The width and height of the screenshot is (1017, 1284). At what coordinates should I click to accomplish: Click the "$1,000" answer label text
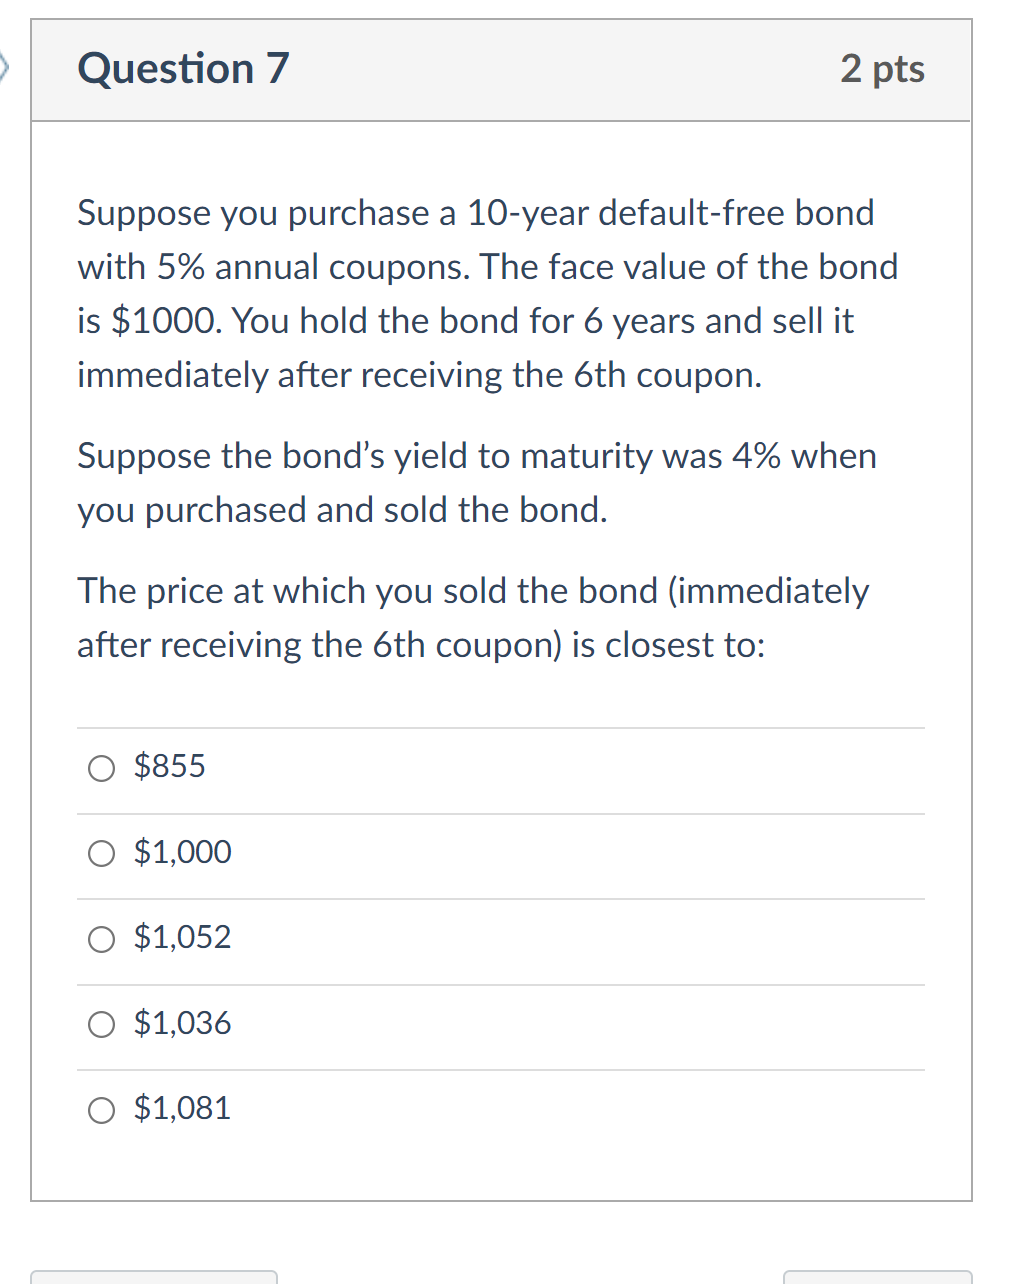pyautogui.click(x=182, y=852)
